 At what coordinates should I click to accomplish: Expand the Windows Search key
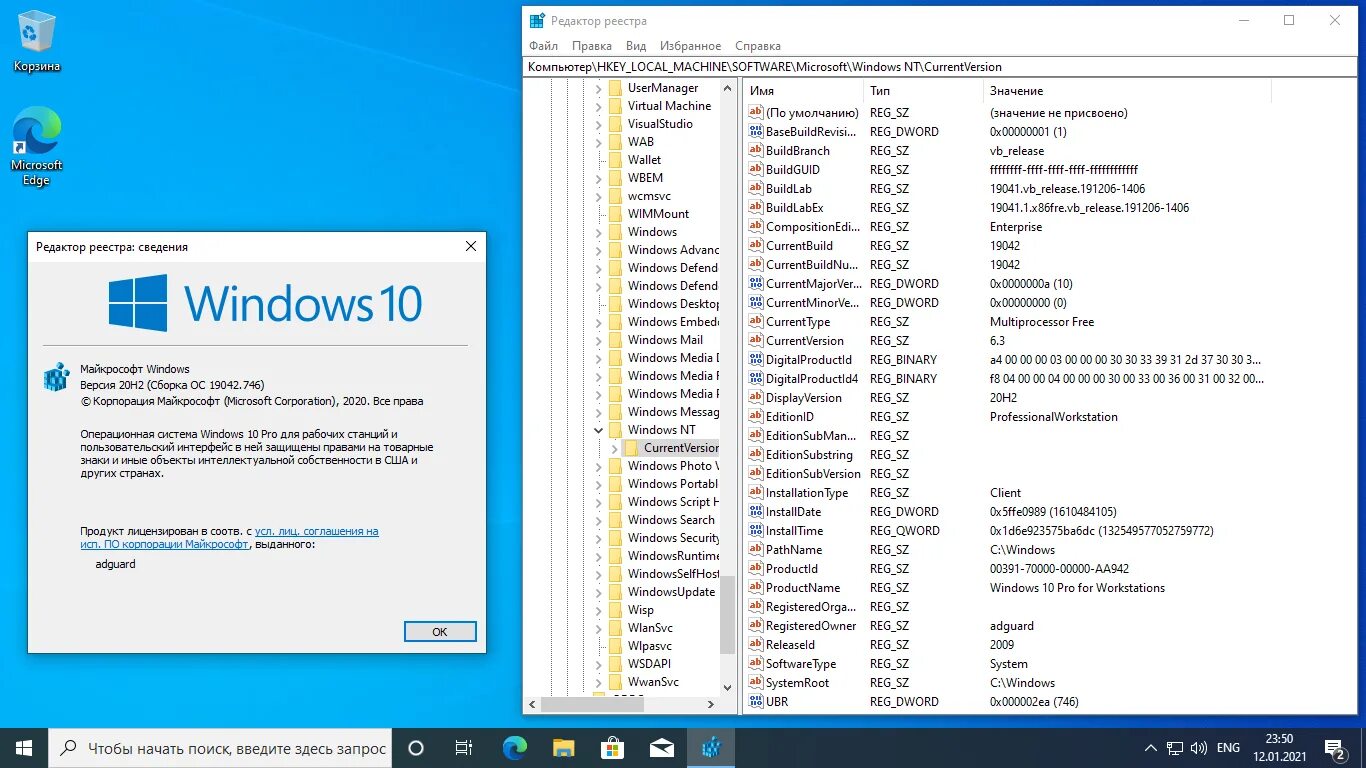coord(599,520)
